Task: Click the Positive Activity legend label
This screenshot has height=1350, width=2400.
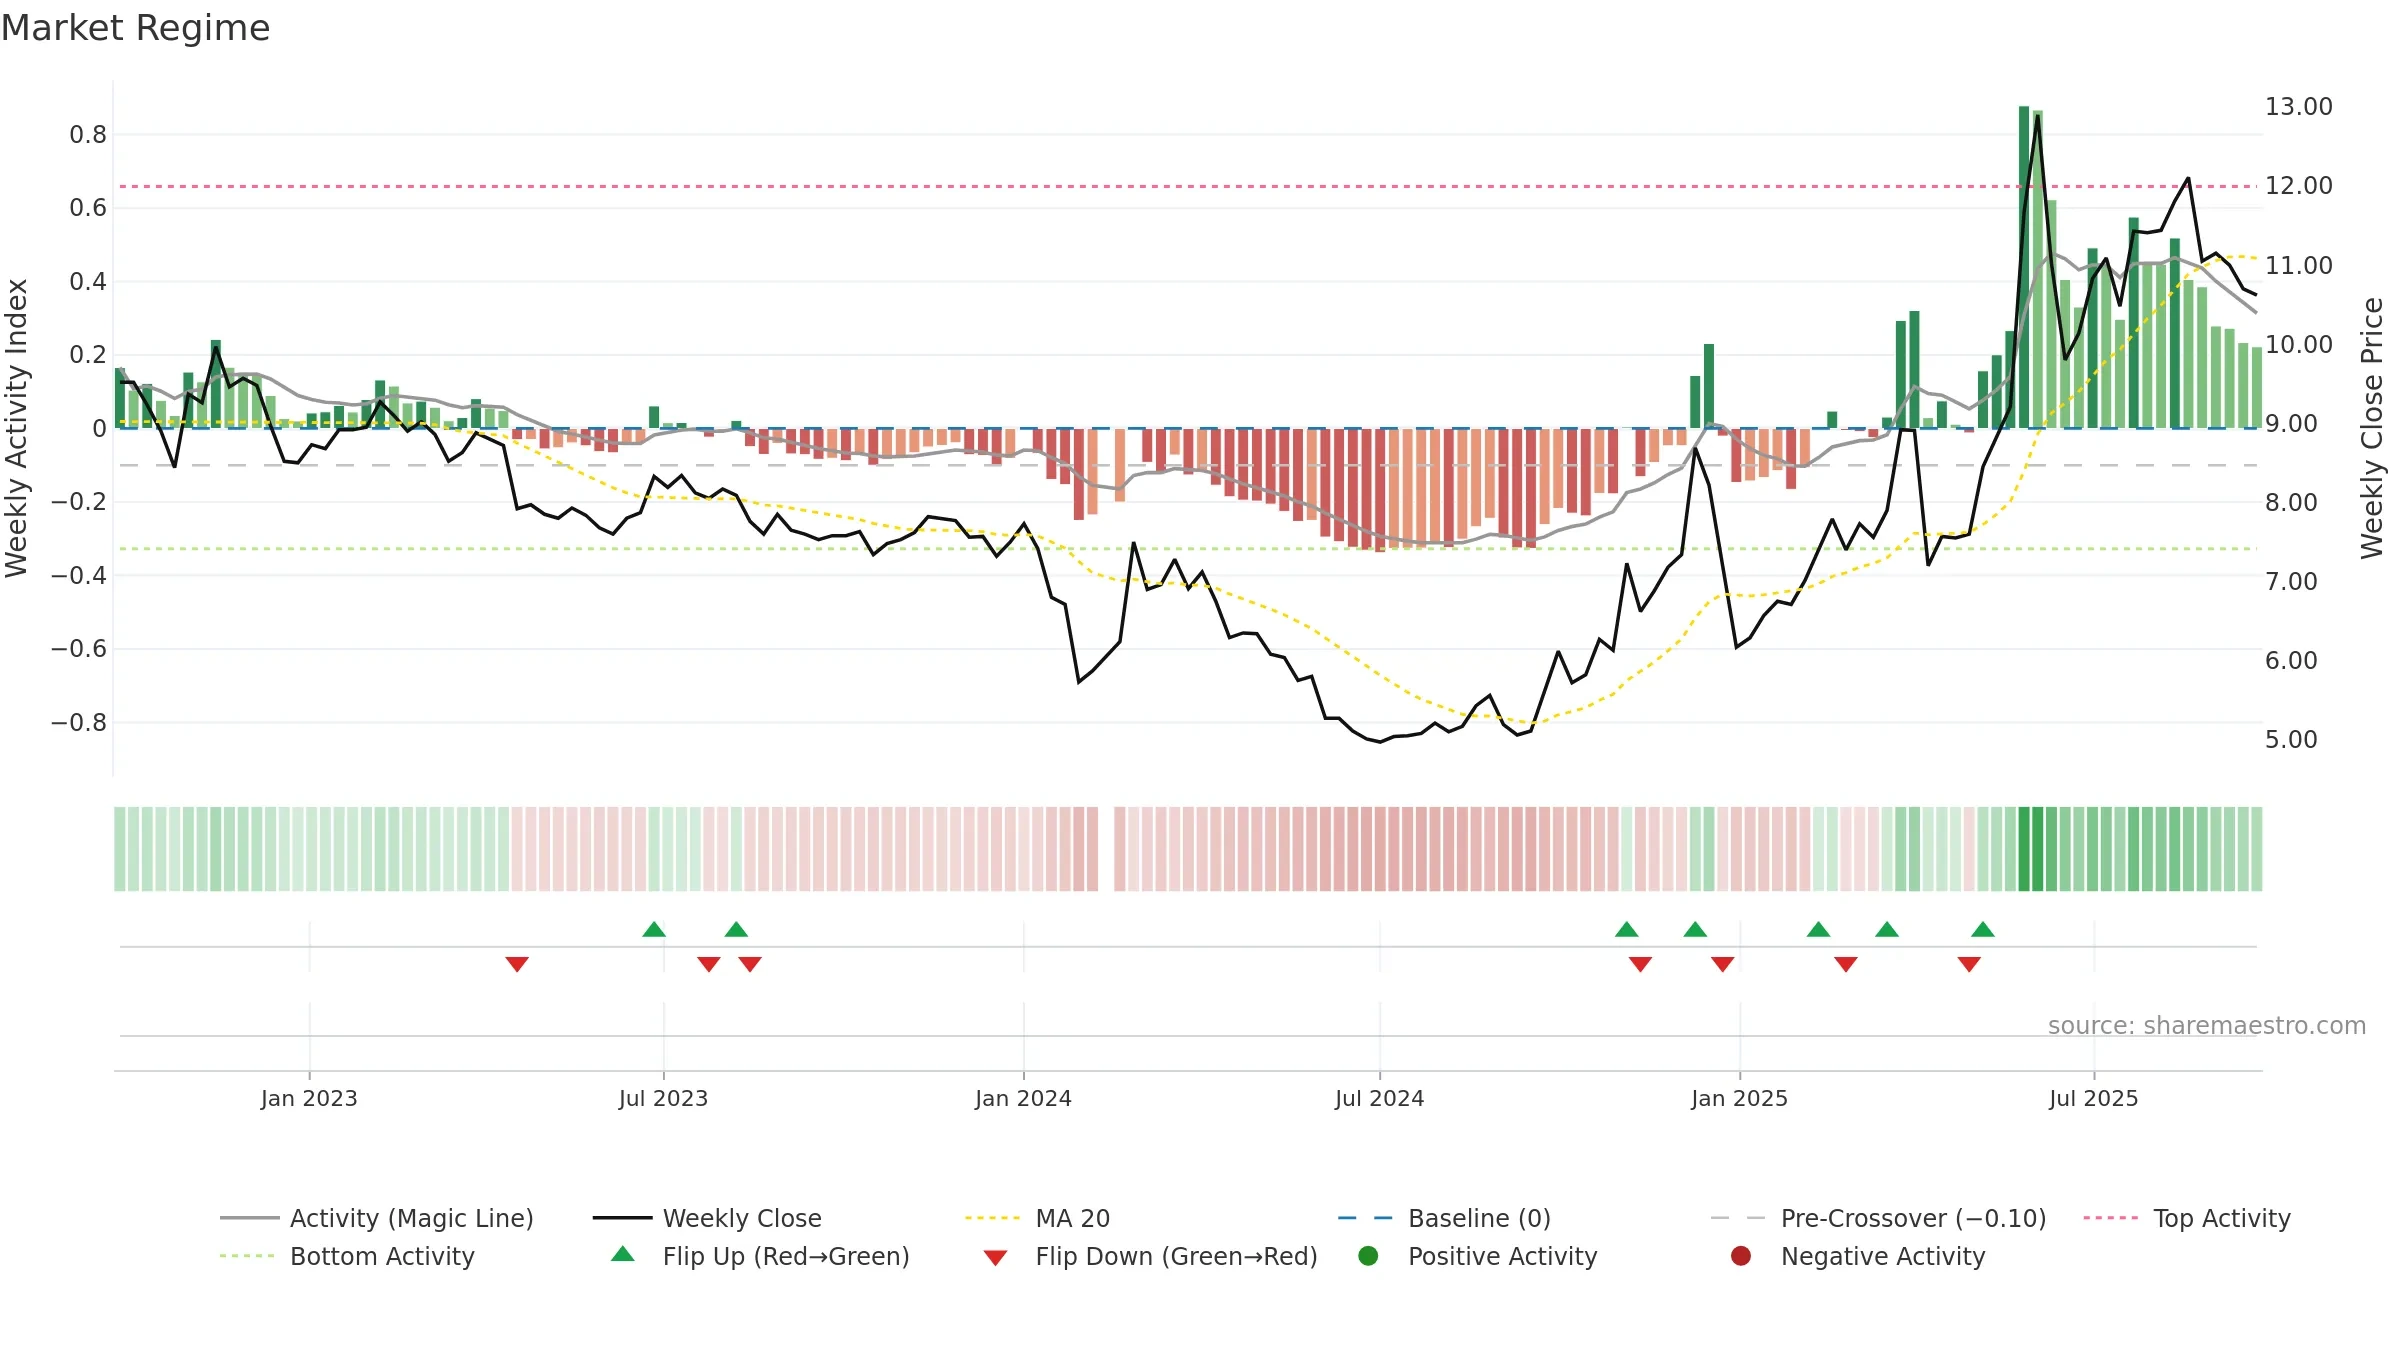Action: pyautogui.click(x=1502, y=1256)
